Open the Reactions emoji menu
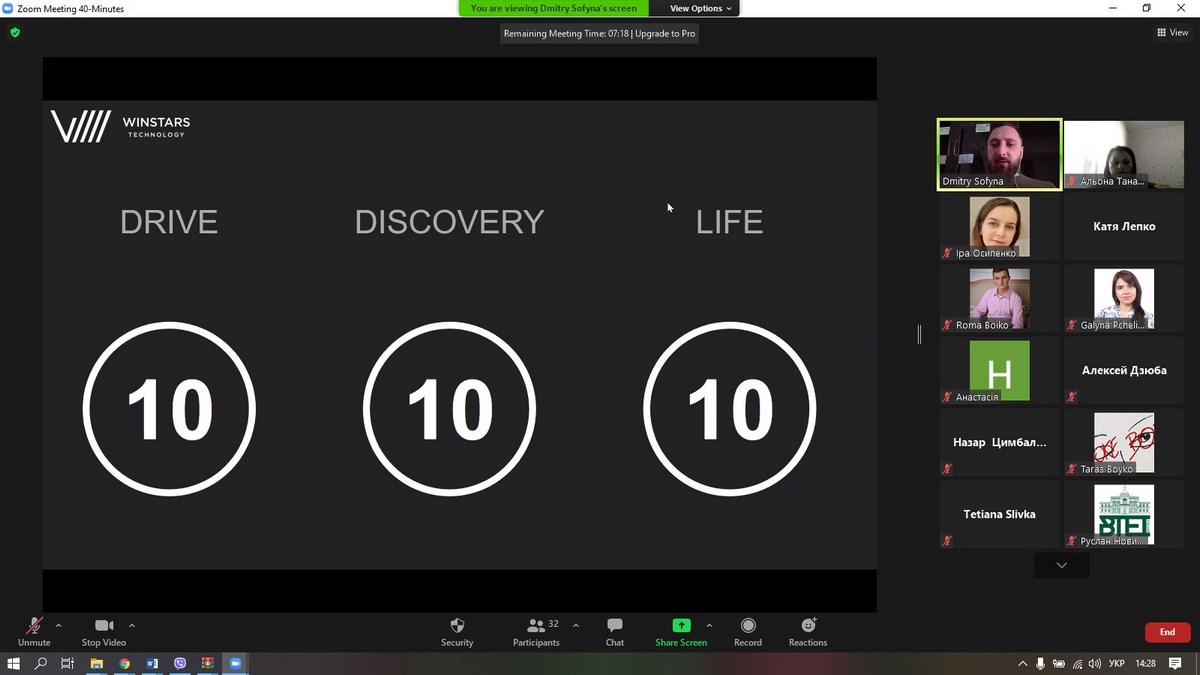The height and width of the screenshot is (675, 1200). pyautogui.click(x=808, y=631)
